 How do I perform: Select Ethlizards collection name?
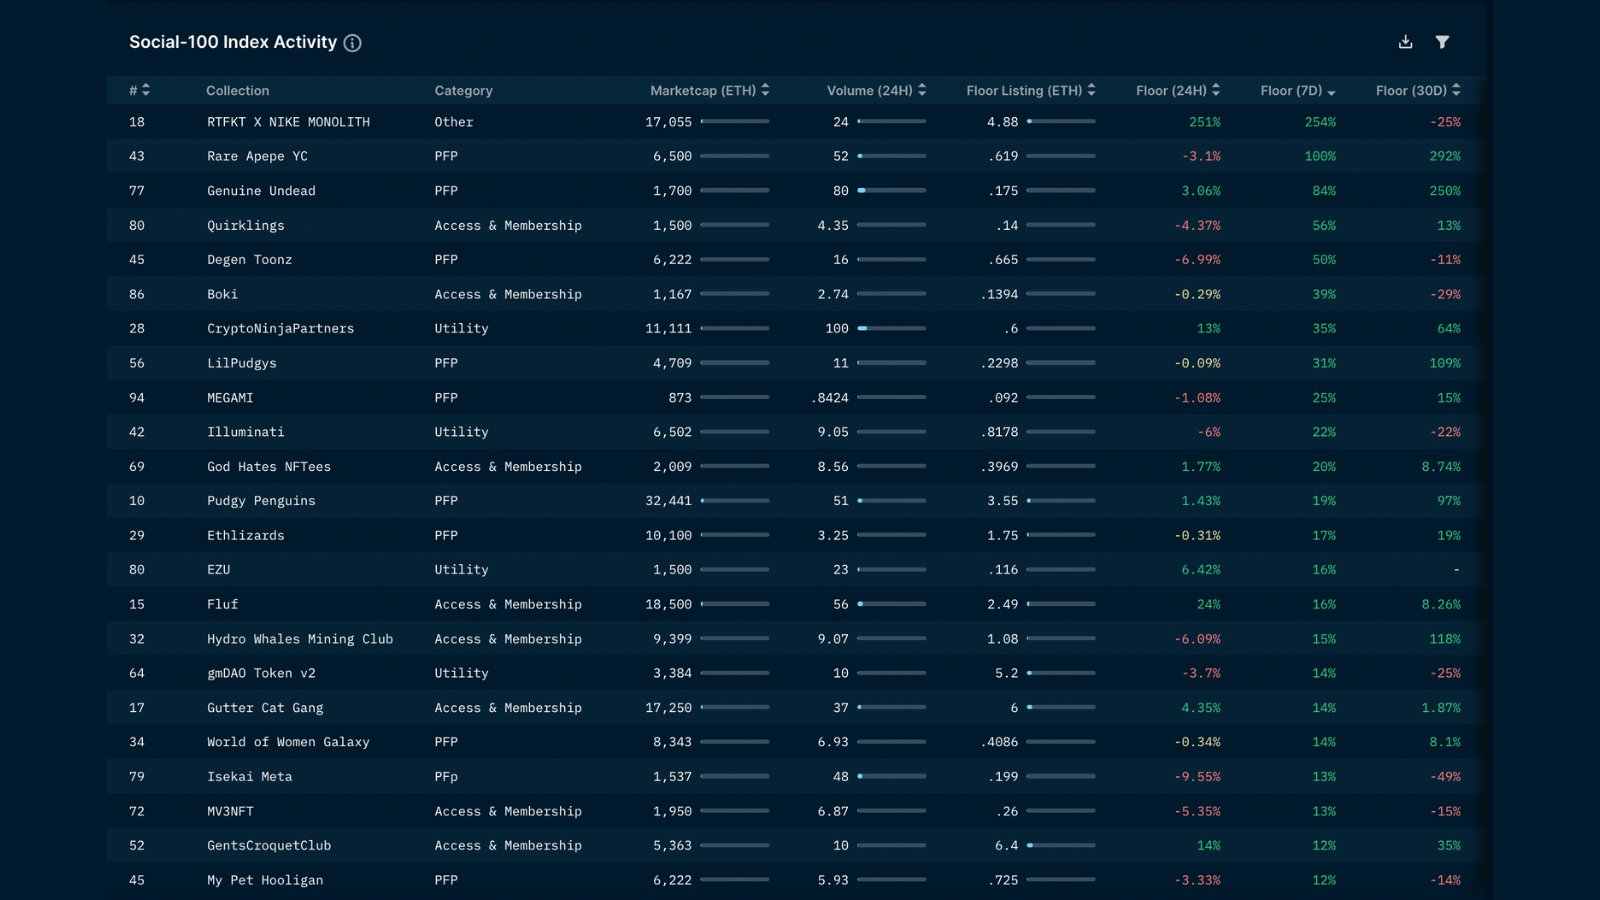coord(245,536)
